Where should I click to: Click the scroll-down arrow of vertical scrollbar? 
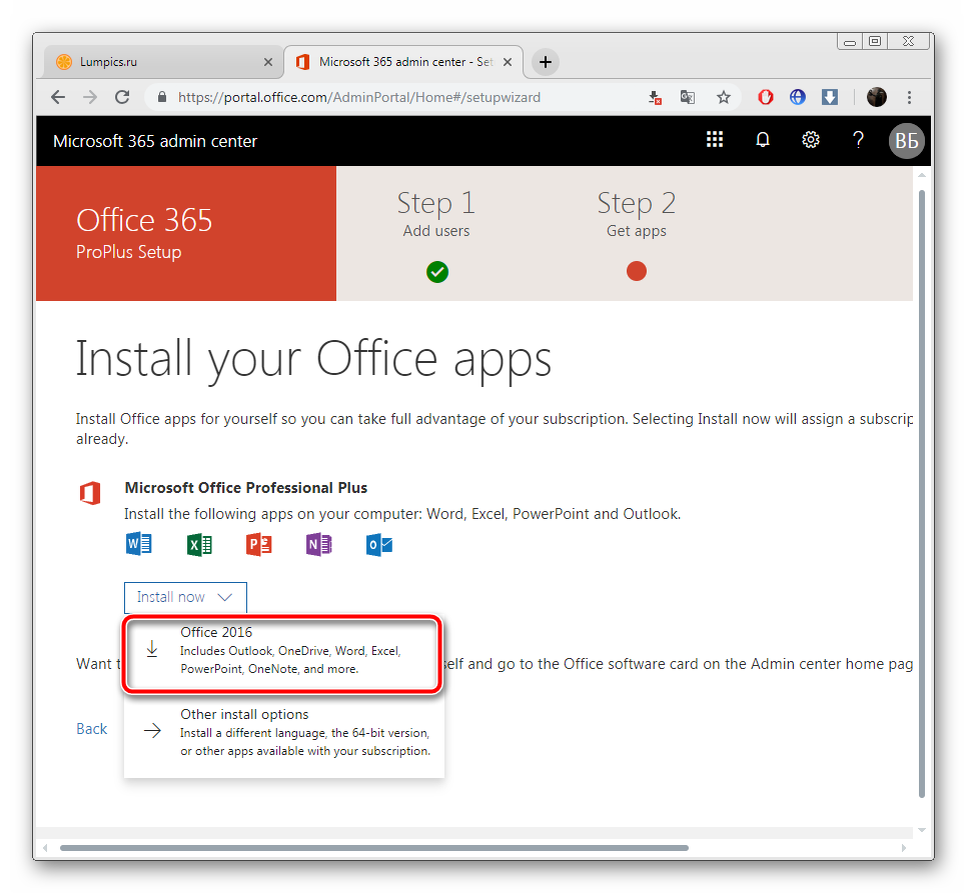point(922,830)
